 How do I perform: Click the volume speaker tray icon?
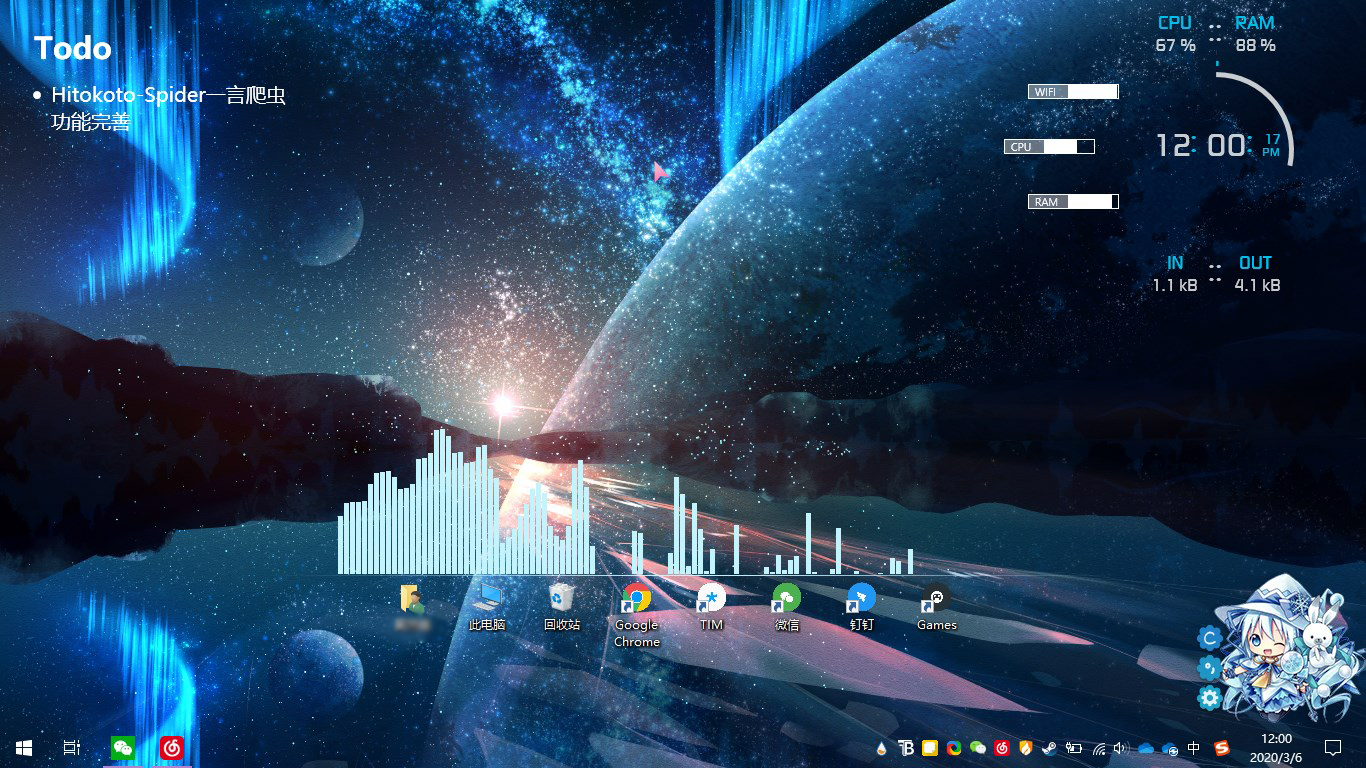tap(1121, 748)
